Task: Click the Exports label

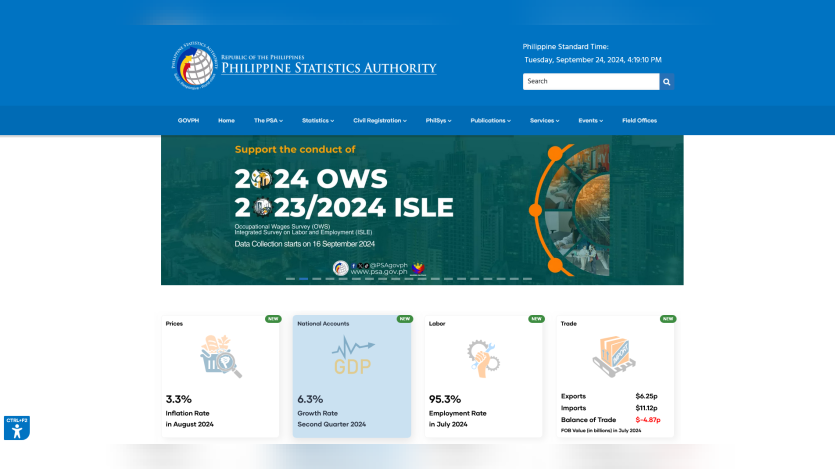Action: [574, 396]
